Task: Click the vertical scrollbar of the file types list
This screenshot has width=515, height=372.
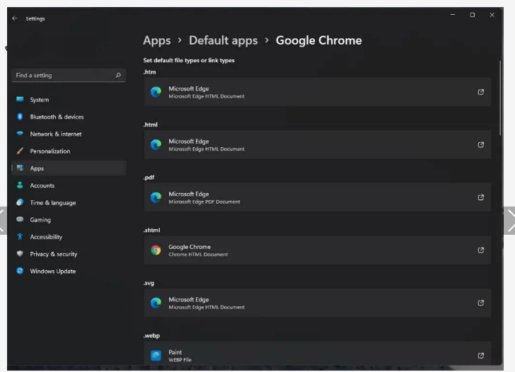Action: click(500, 98)
